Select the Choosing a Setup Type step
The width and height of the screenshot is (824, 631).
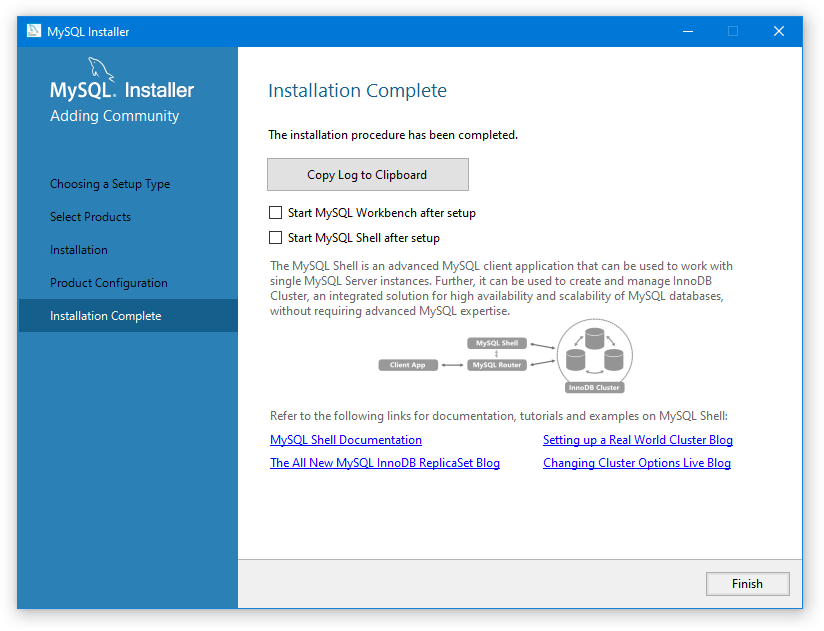click(x=110, y=184)
